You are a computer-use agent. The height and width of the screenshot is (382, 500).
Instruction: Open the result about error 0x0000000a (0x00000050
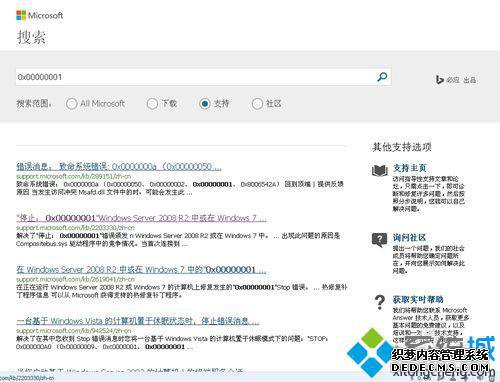(x=119, y=166)
